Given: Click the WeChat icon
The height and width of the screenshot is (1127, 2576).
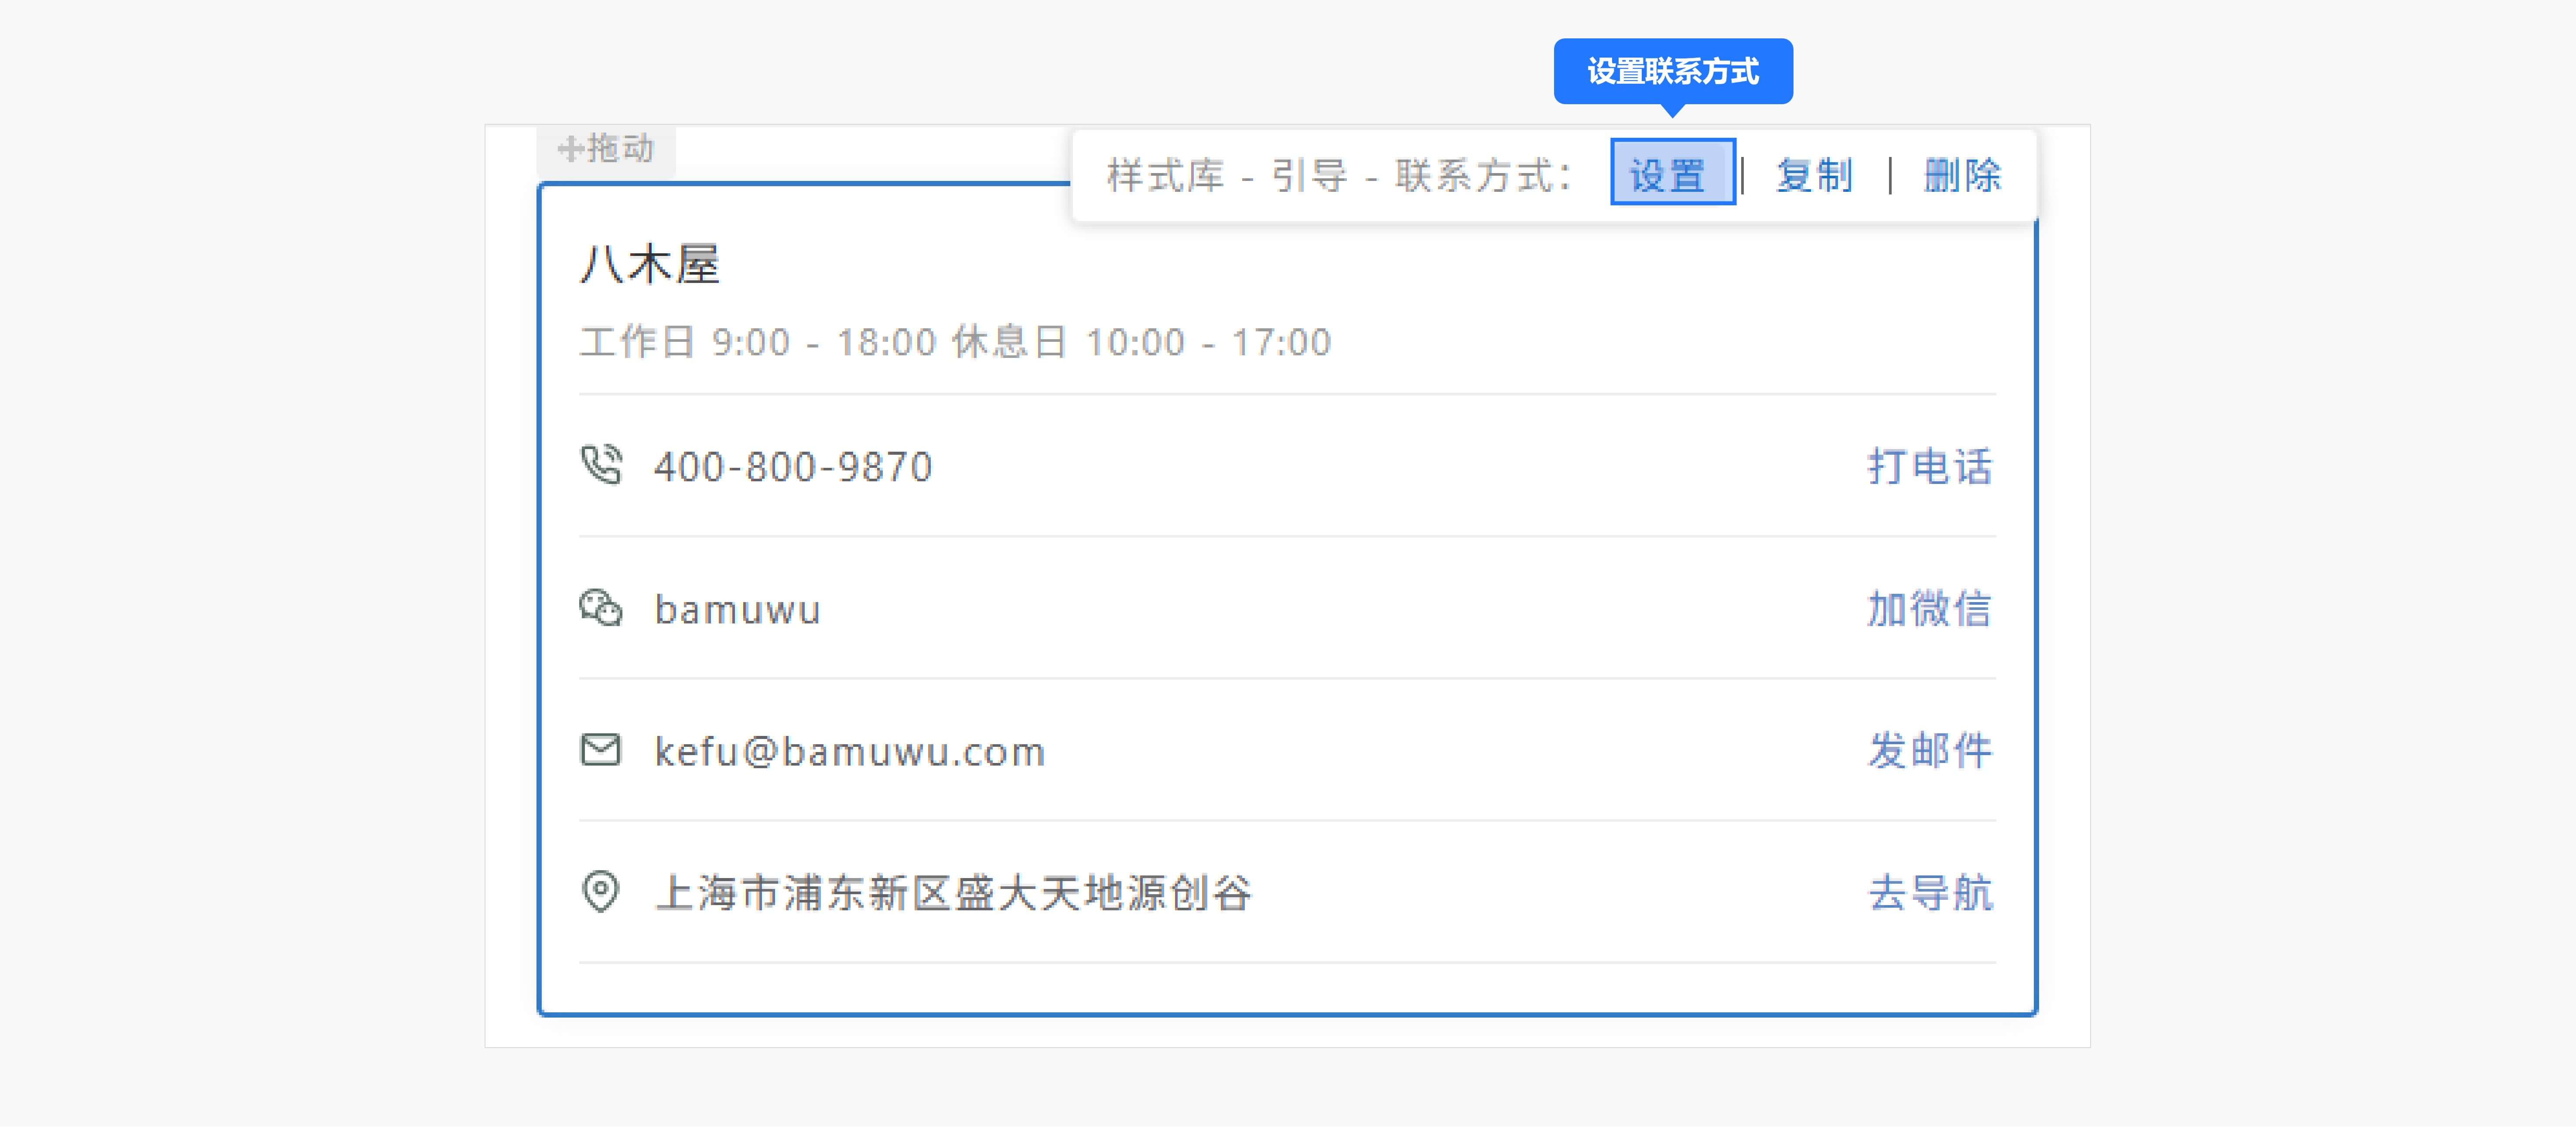Looking at the screenshot, I should (601, 608).
